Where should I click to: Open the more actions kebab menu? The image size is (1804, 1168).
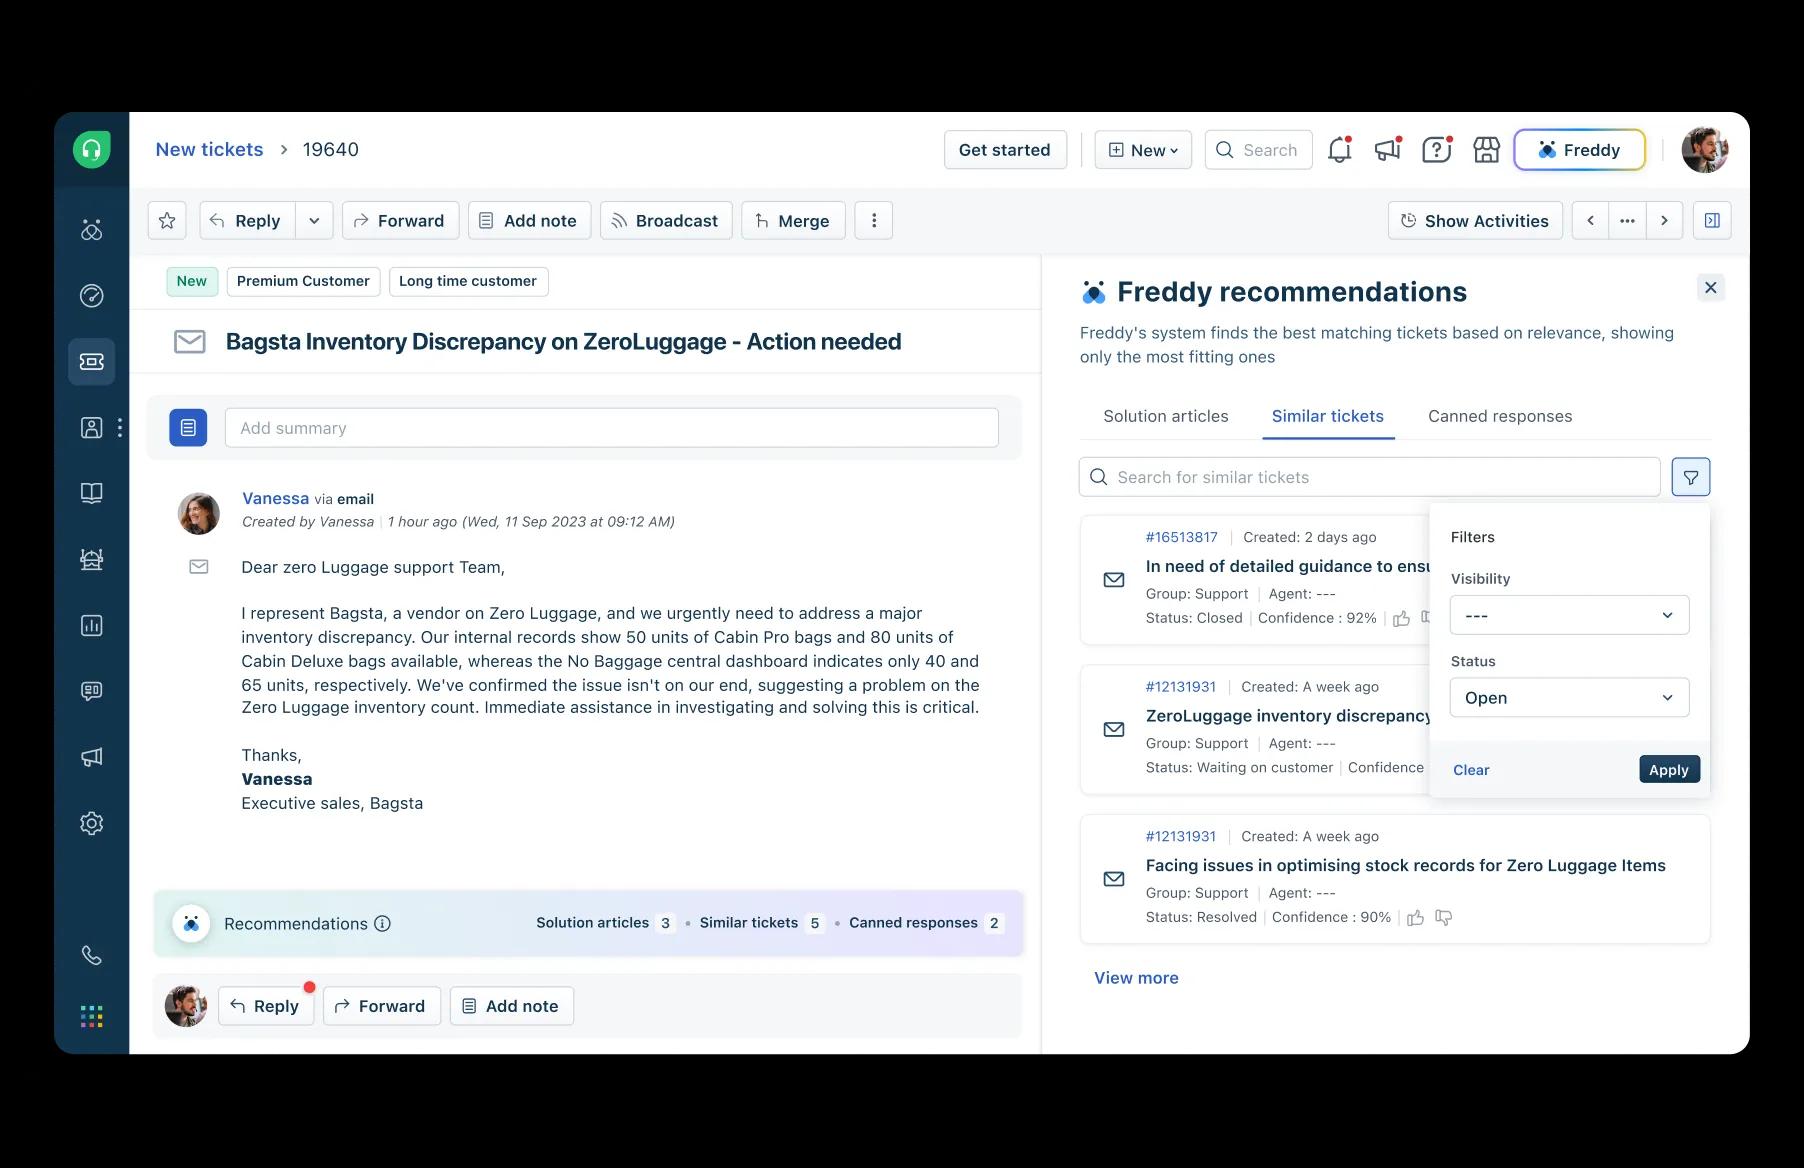[874, 221]
